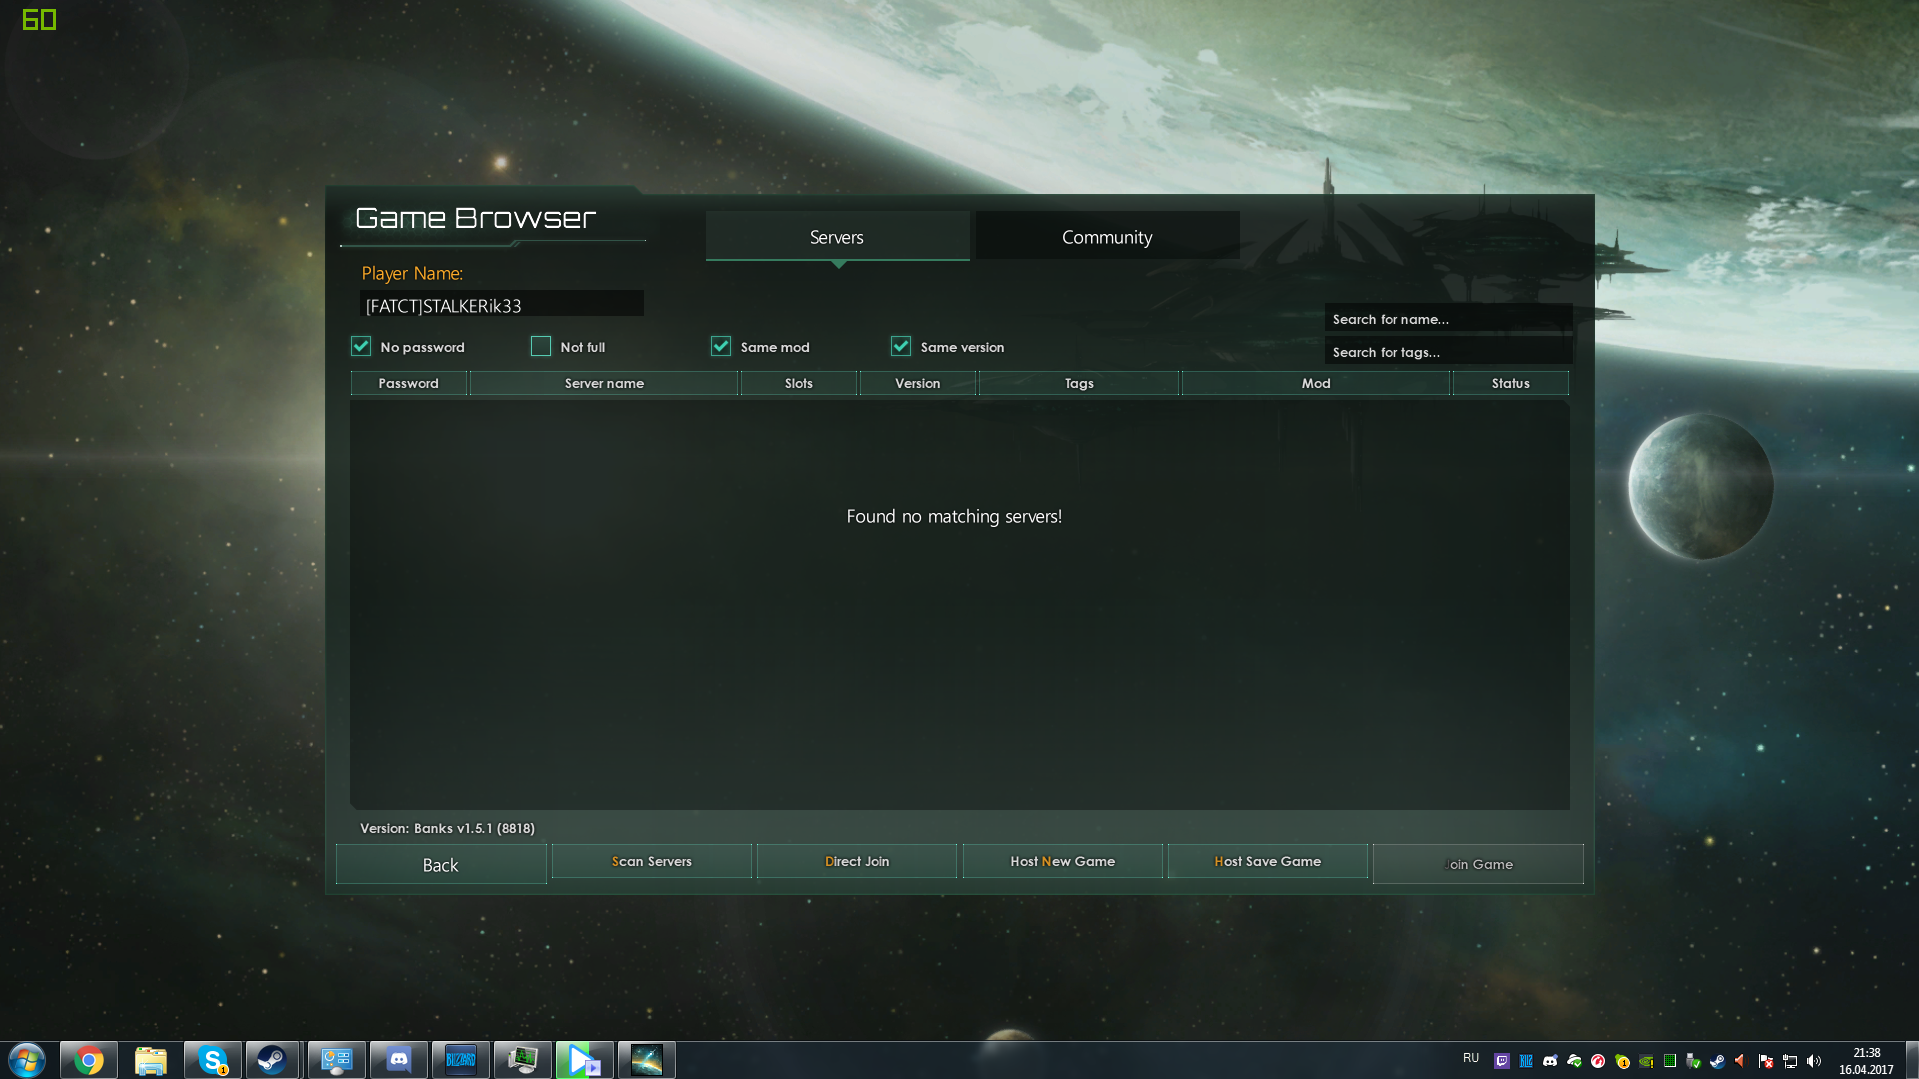Click the Player Name input field
This screenshot has width=1919, height=1079.
click(x=502, y=304)
